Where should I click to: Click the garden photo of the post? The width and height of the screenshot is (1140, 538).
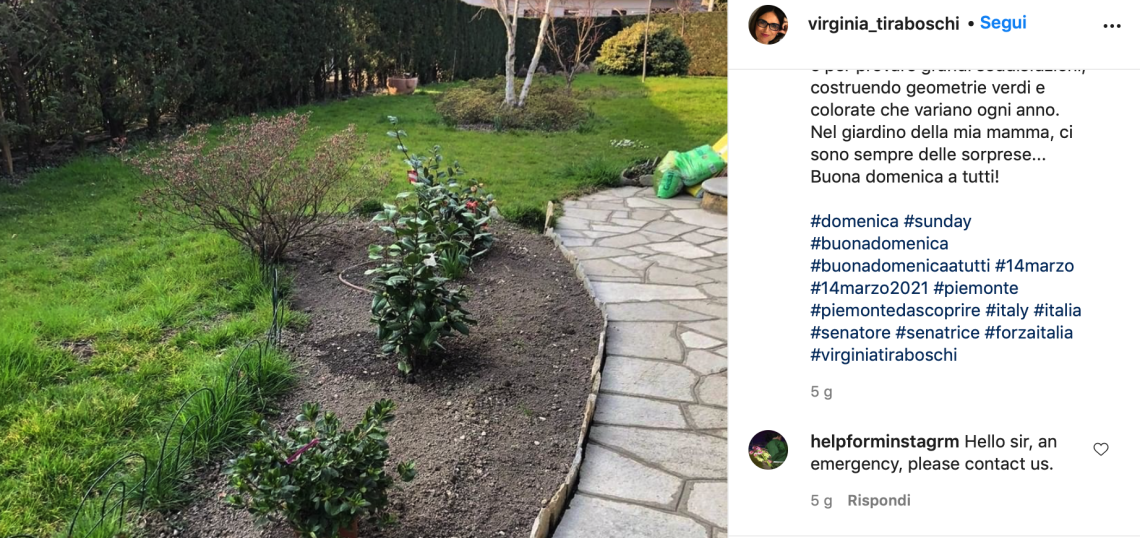pos(364,269)
